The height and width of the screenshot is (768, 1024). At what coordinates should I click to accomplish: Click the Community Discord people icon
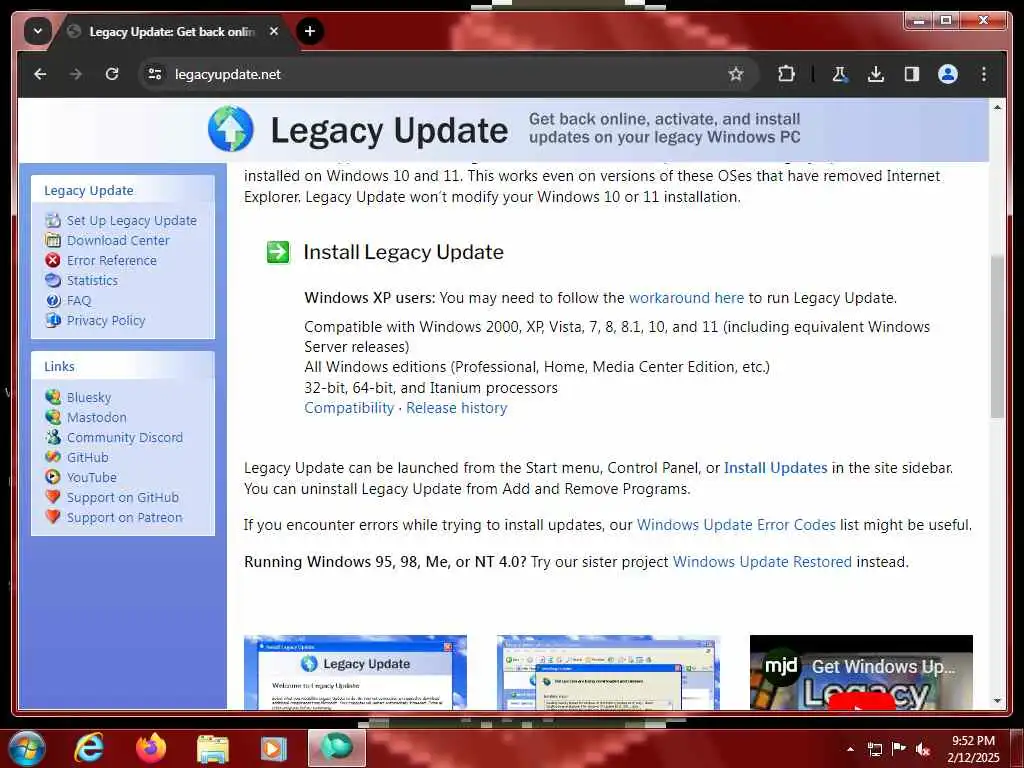pyautogui.click(x=53, y=437)
